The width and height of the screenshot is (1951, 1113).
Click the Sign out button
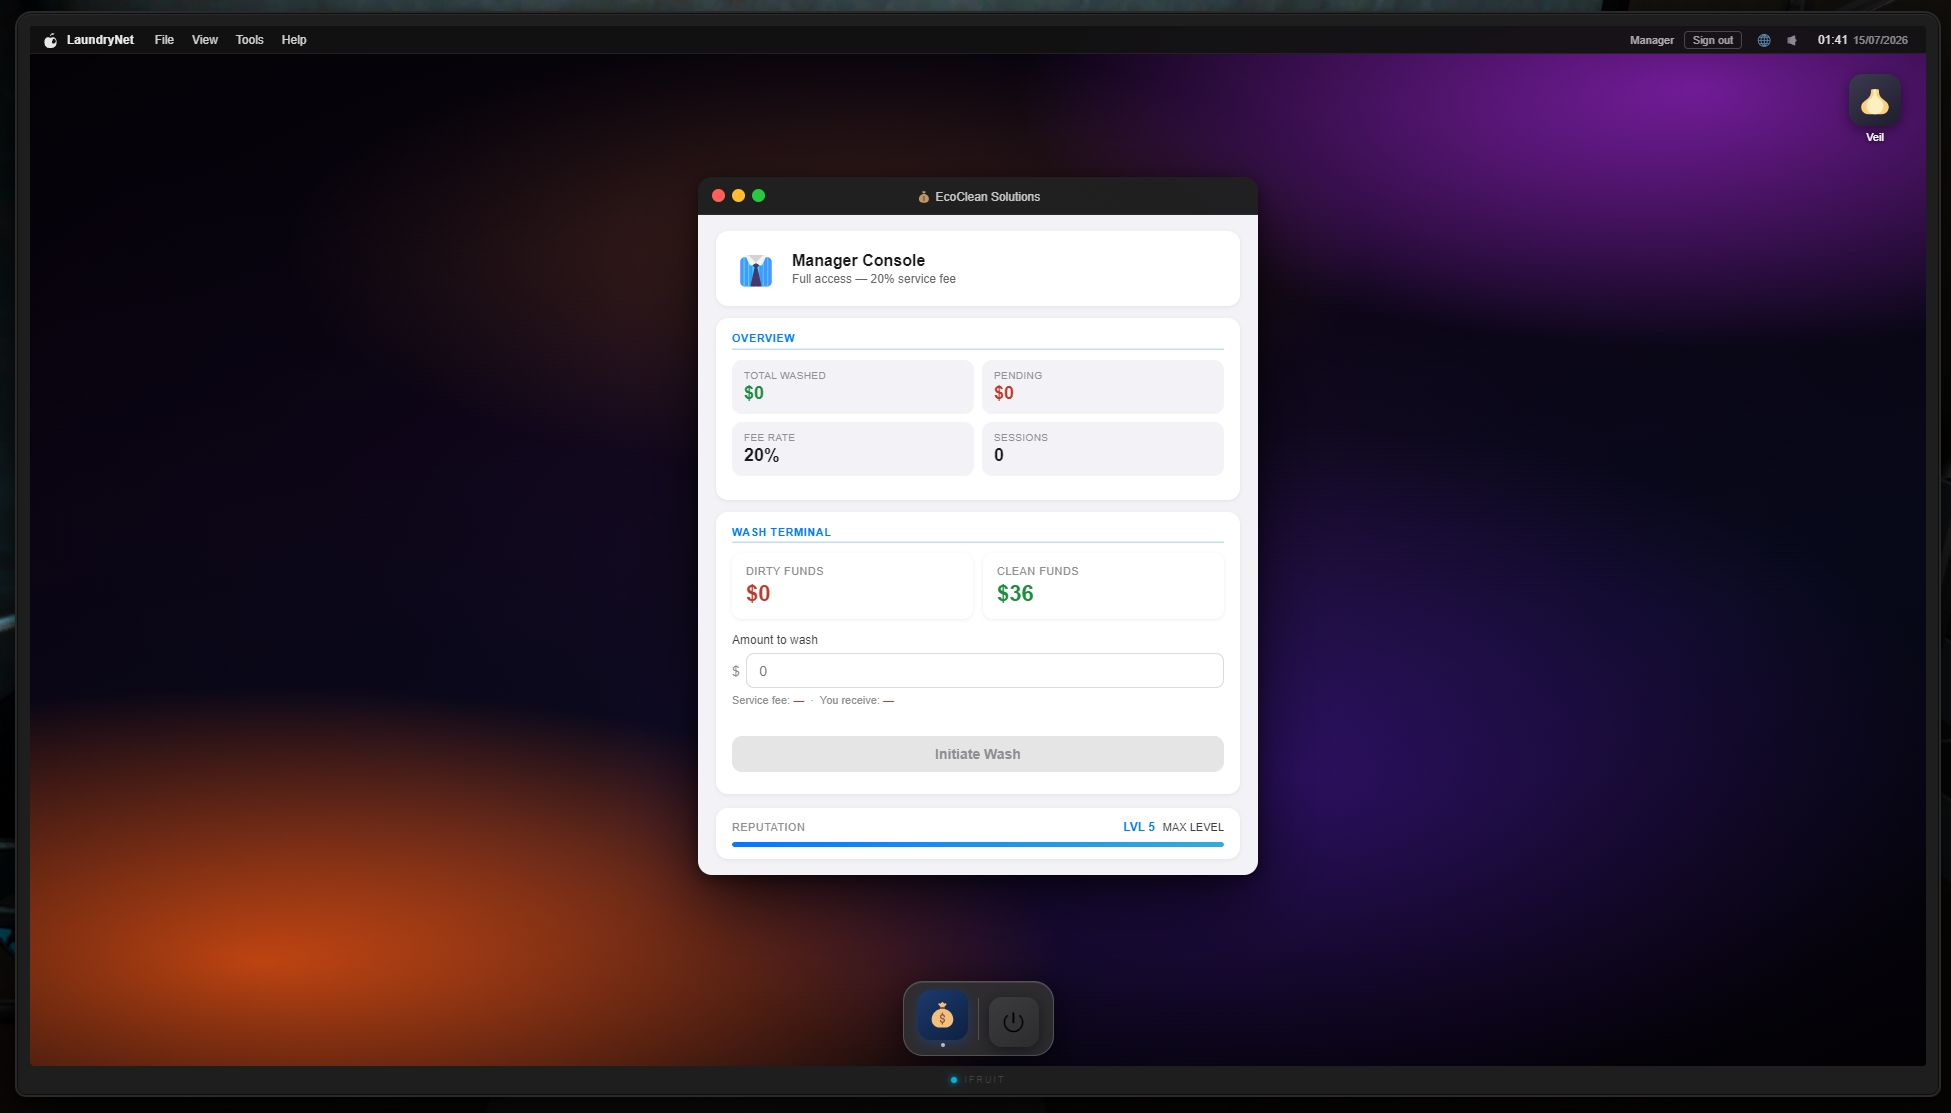click(x=1713, y=40)
